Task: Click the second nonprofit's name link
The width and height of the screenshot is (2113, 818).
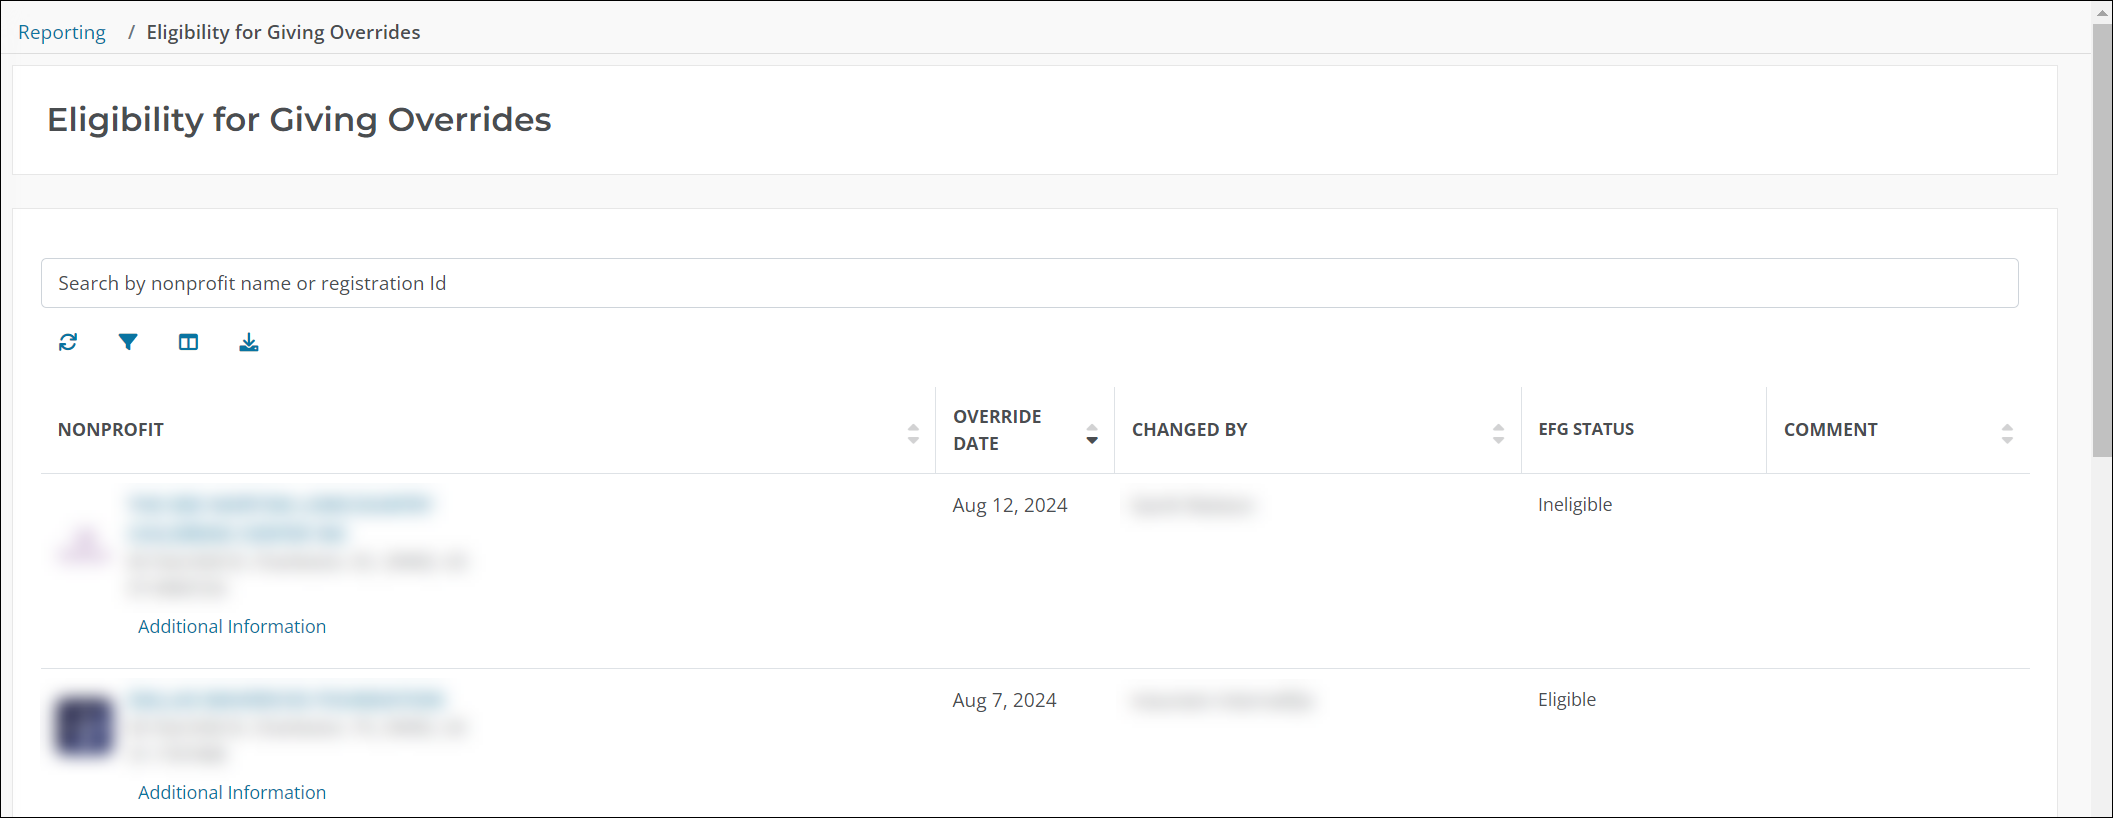Action: click(287, 698)
